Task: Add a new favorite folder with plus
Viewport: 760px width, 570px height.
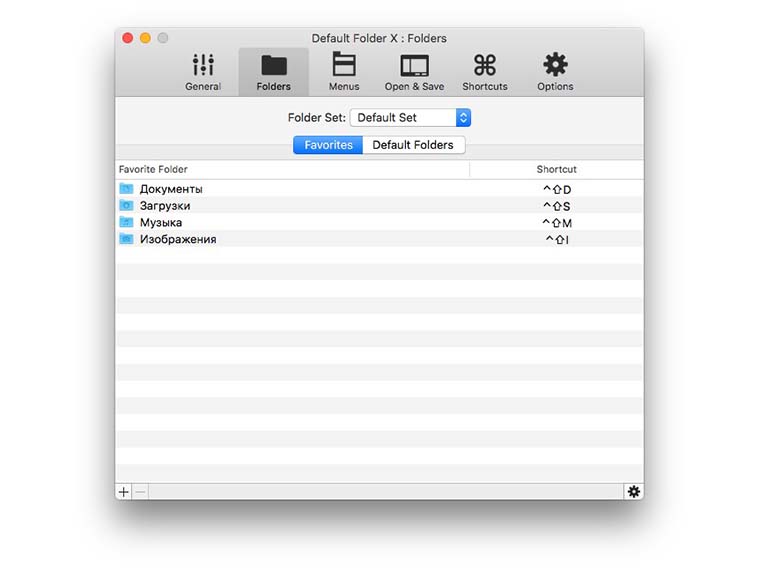Action: [x=124, y=492]
